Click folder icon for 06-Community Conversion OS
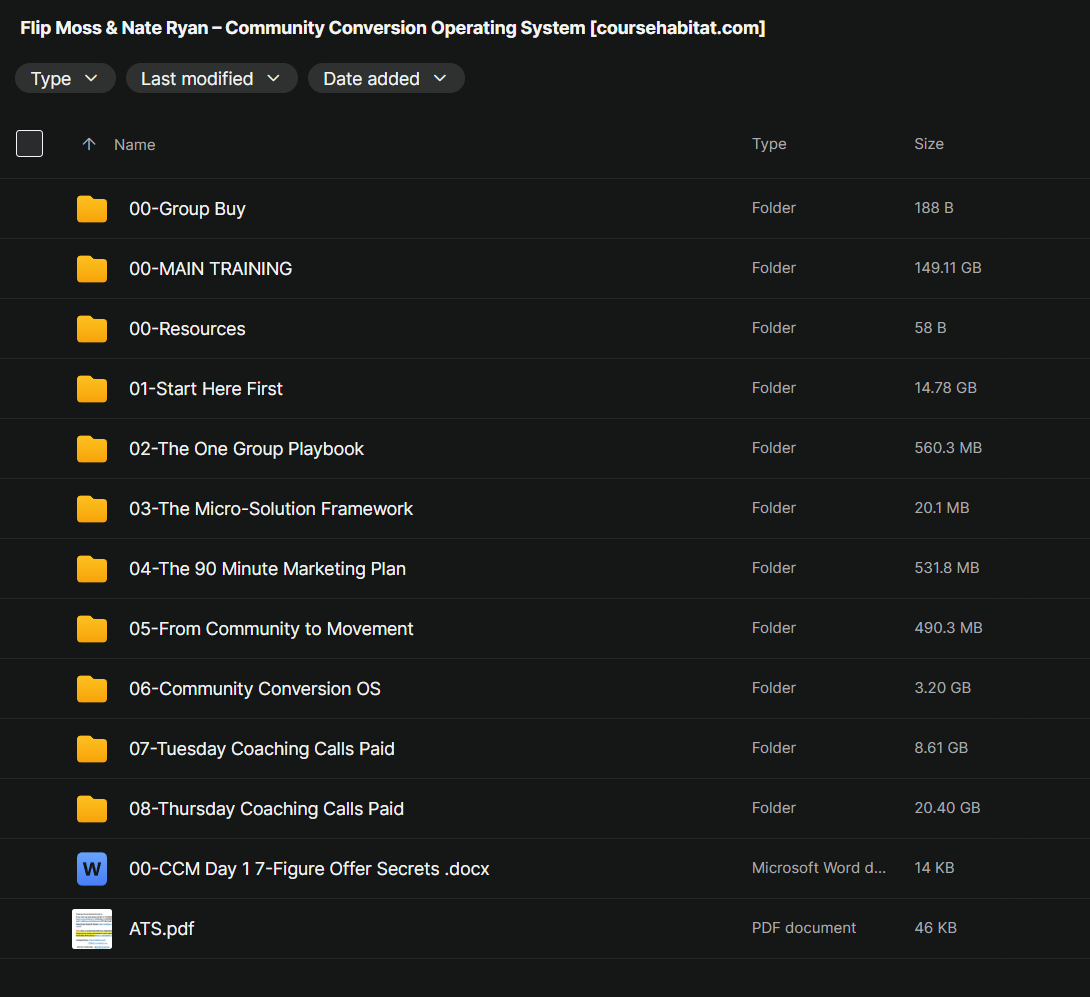The width and height of the screenshot is (1090, 997). (x=92, y=689)
